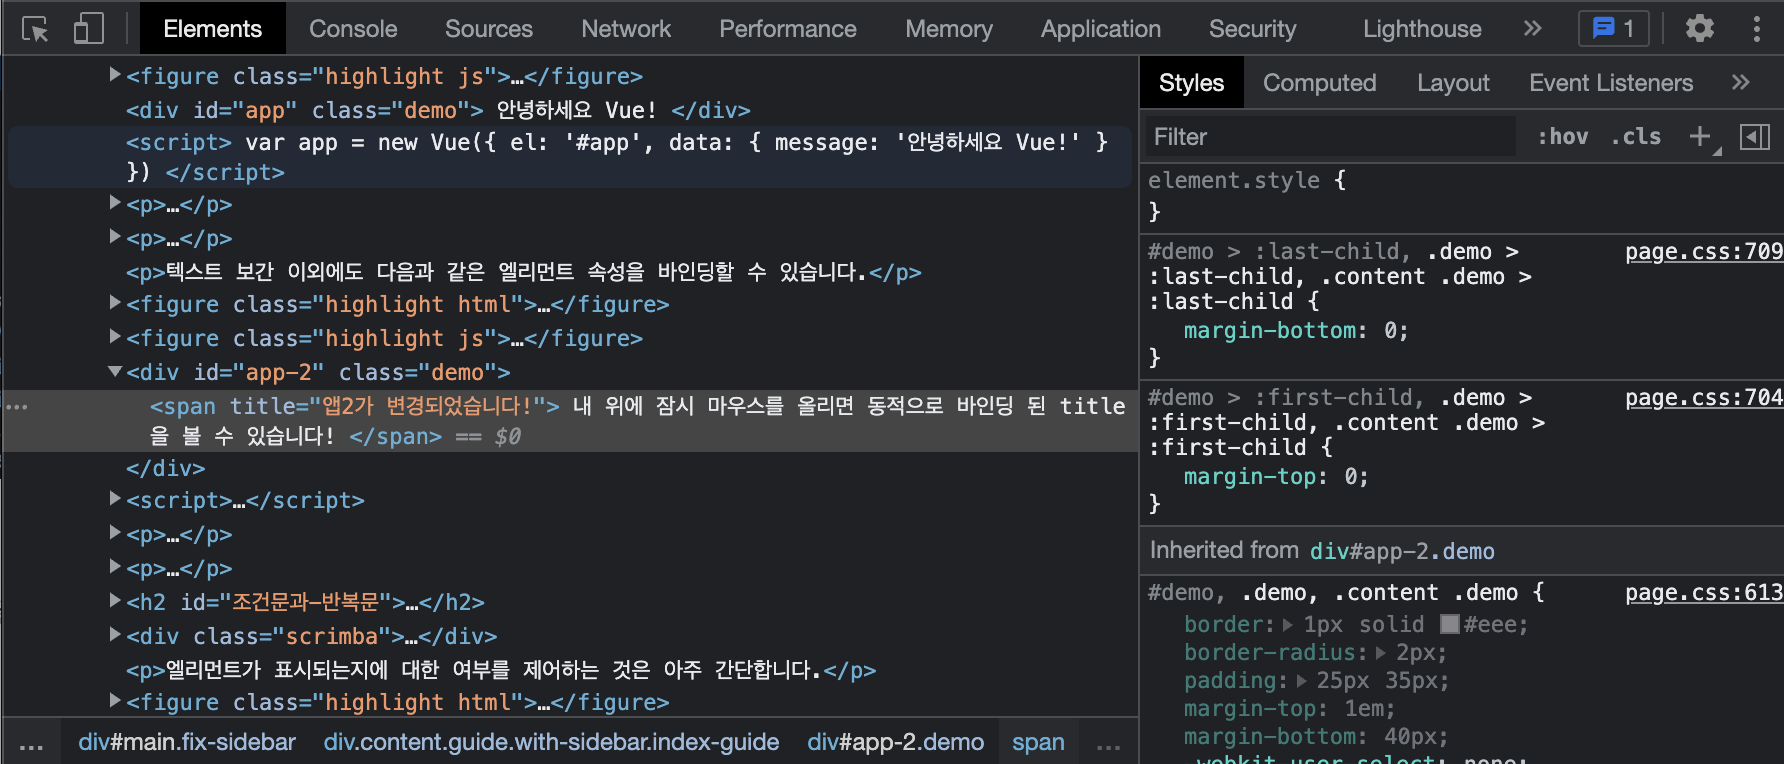Select the p 엘리먼트가 표시되는지에 row
The image size is (1784, 764).
tap(570, 670)
